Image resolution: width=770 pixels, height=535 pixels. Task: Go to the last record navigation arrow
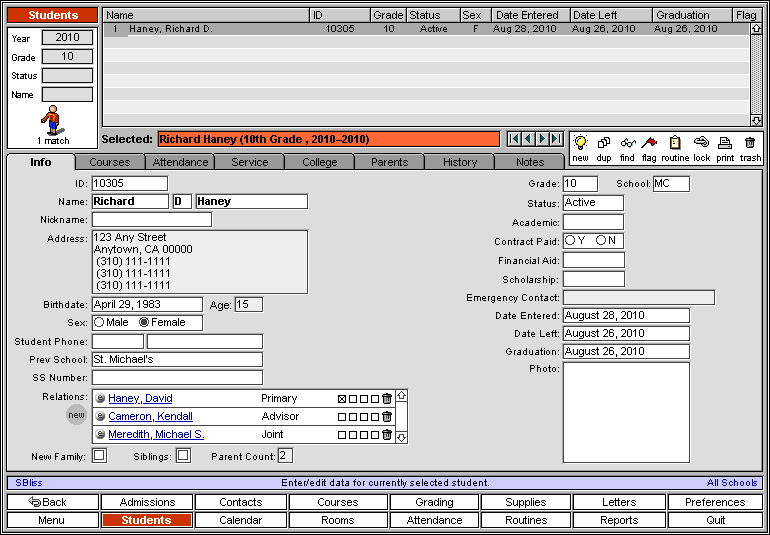point(556,139)
